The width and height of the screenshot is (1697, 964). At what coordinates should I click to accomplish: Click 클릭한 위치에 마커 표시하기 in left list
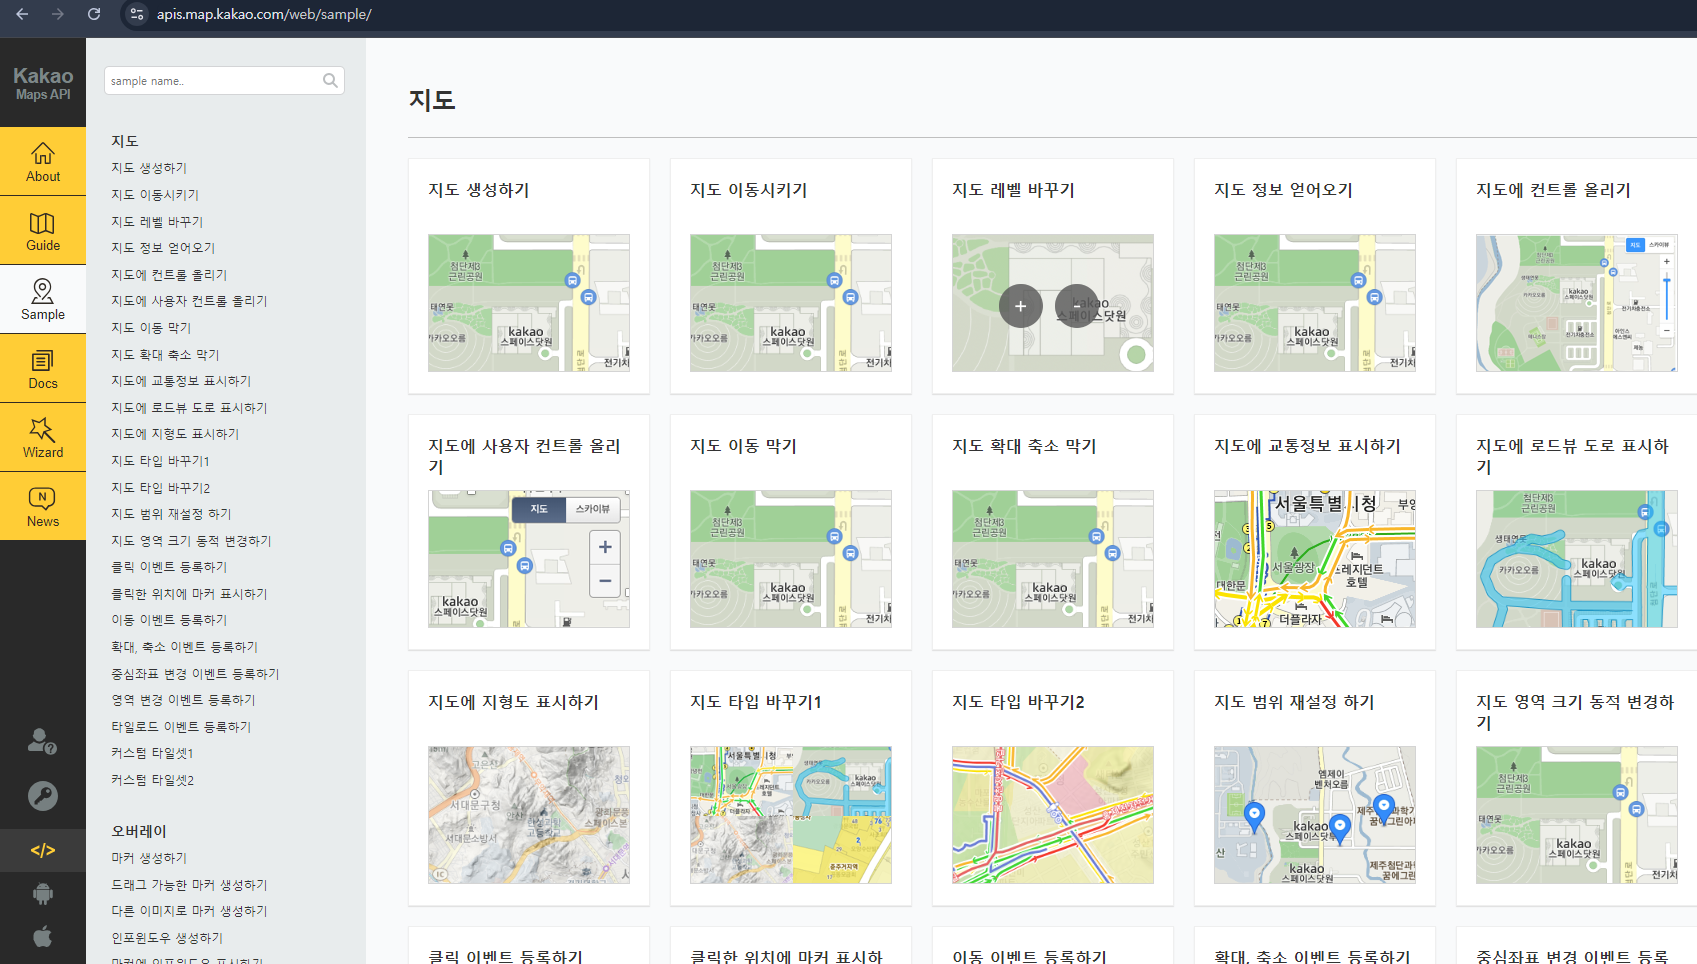(x=189, y=594)
